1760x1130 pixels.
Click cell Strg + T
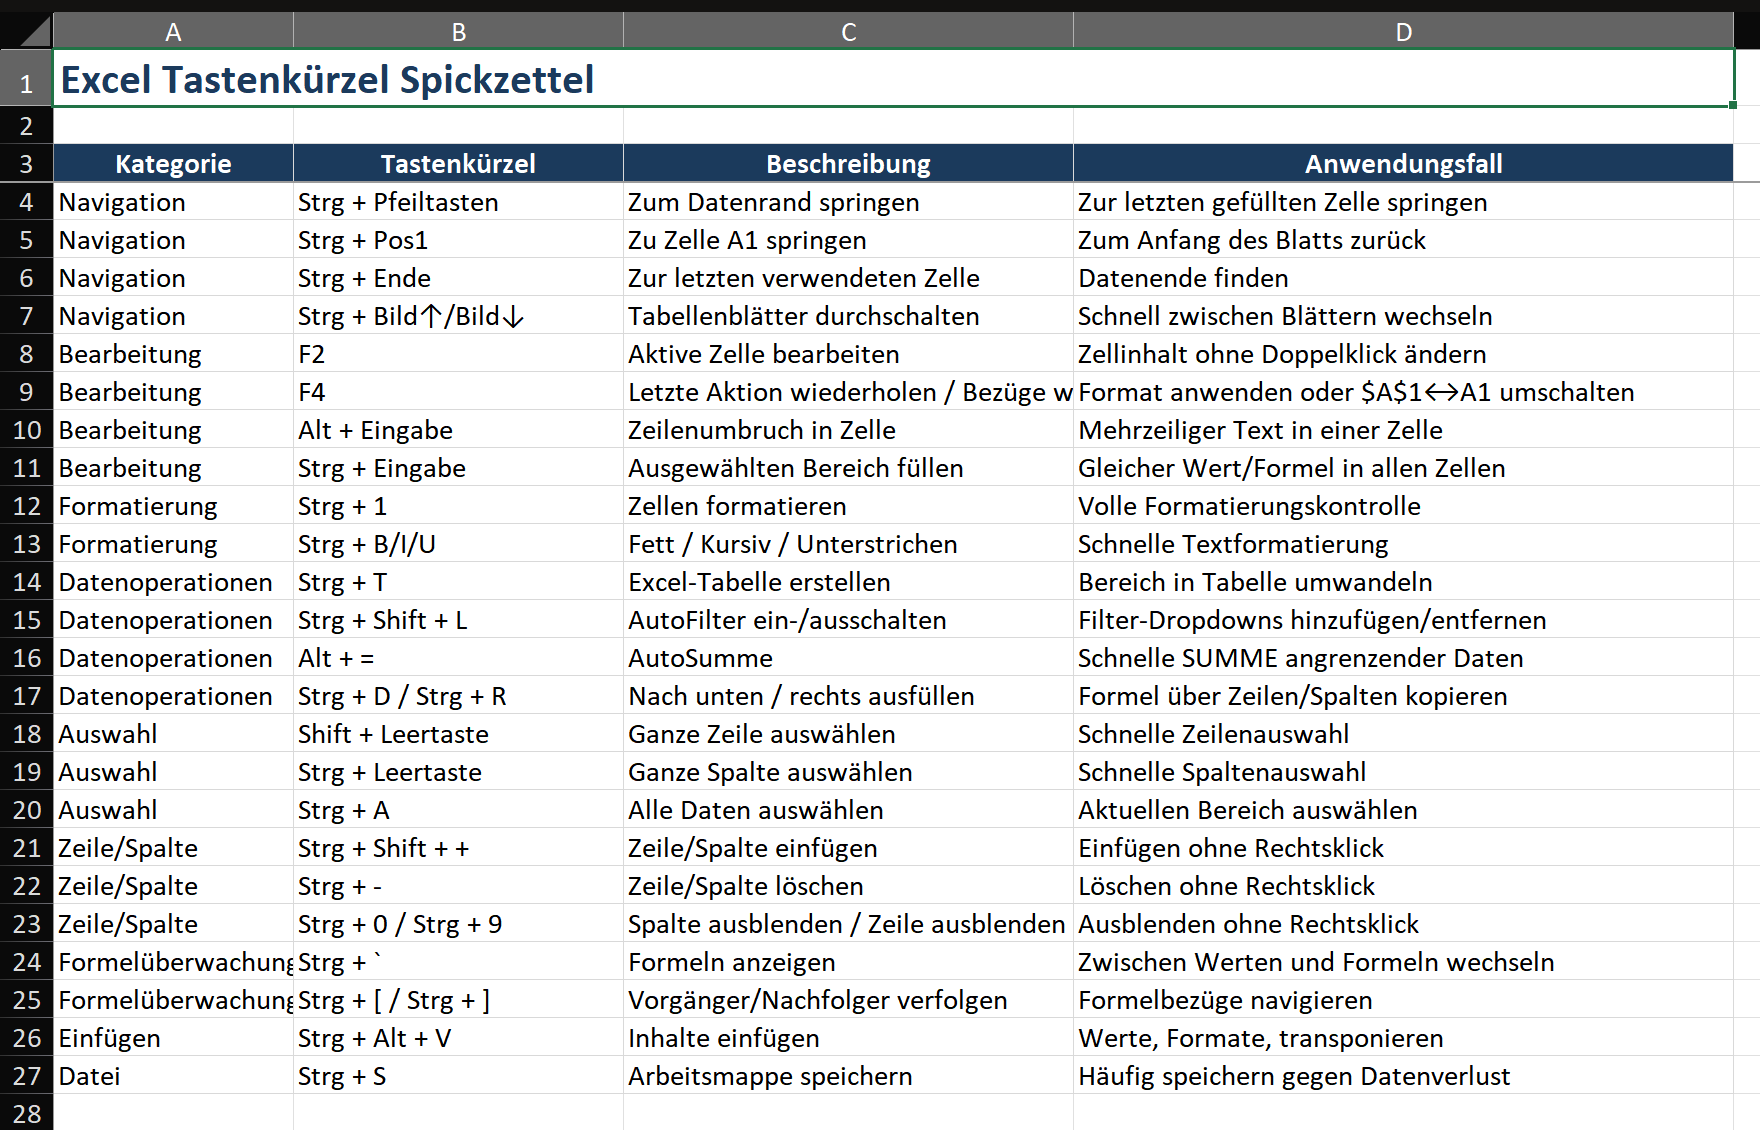click(x=458, y=582)
